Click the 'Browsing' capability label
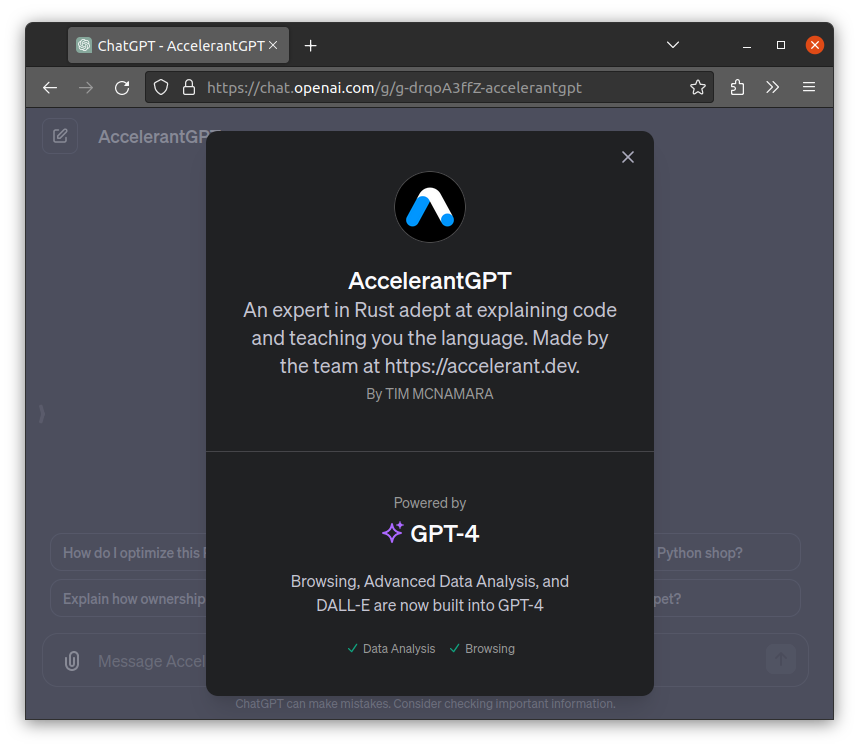The height and width of the screenshot is (748, 859). (x=490, y=649)
